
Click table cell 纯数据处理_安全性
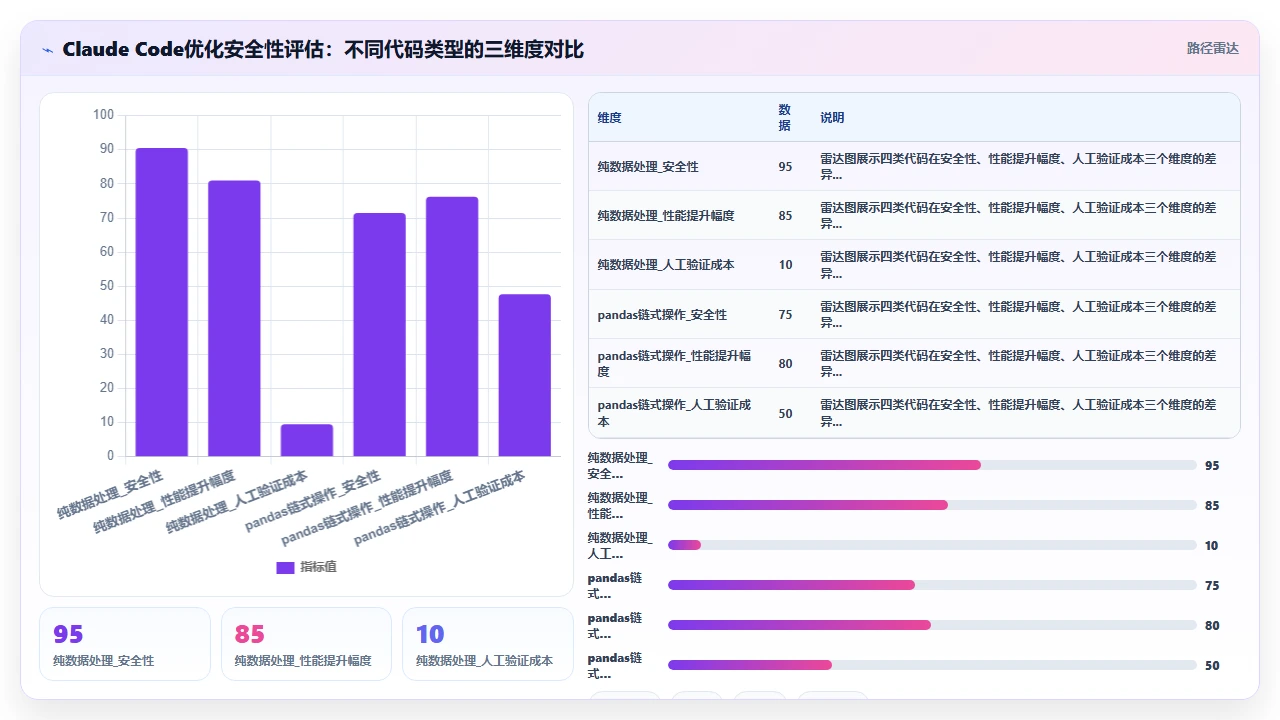click(x=648, y=167)
